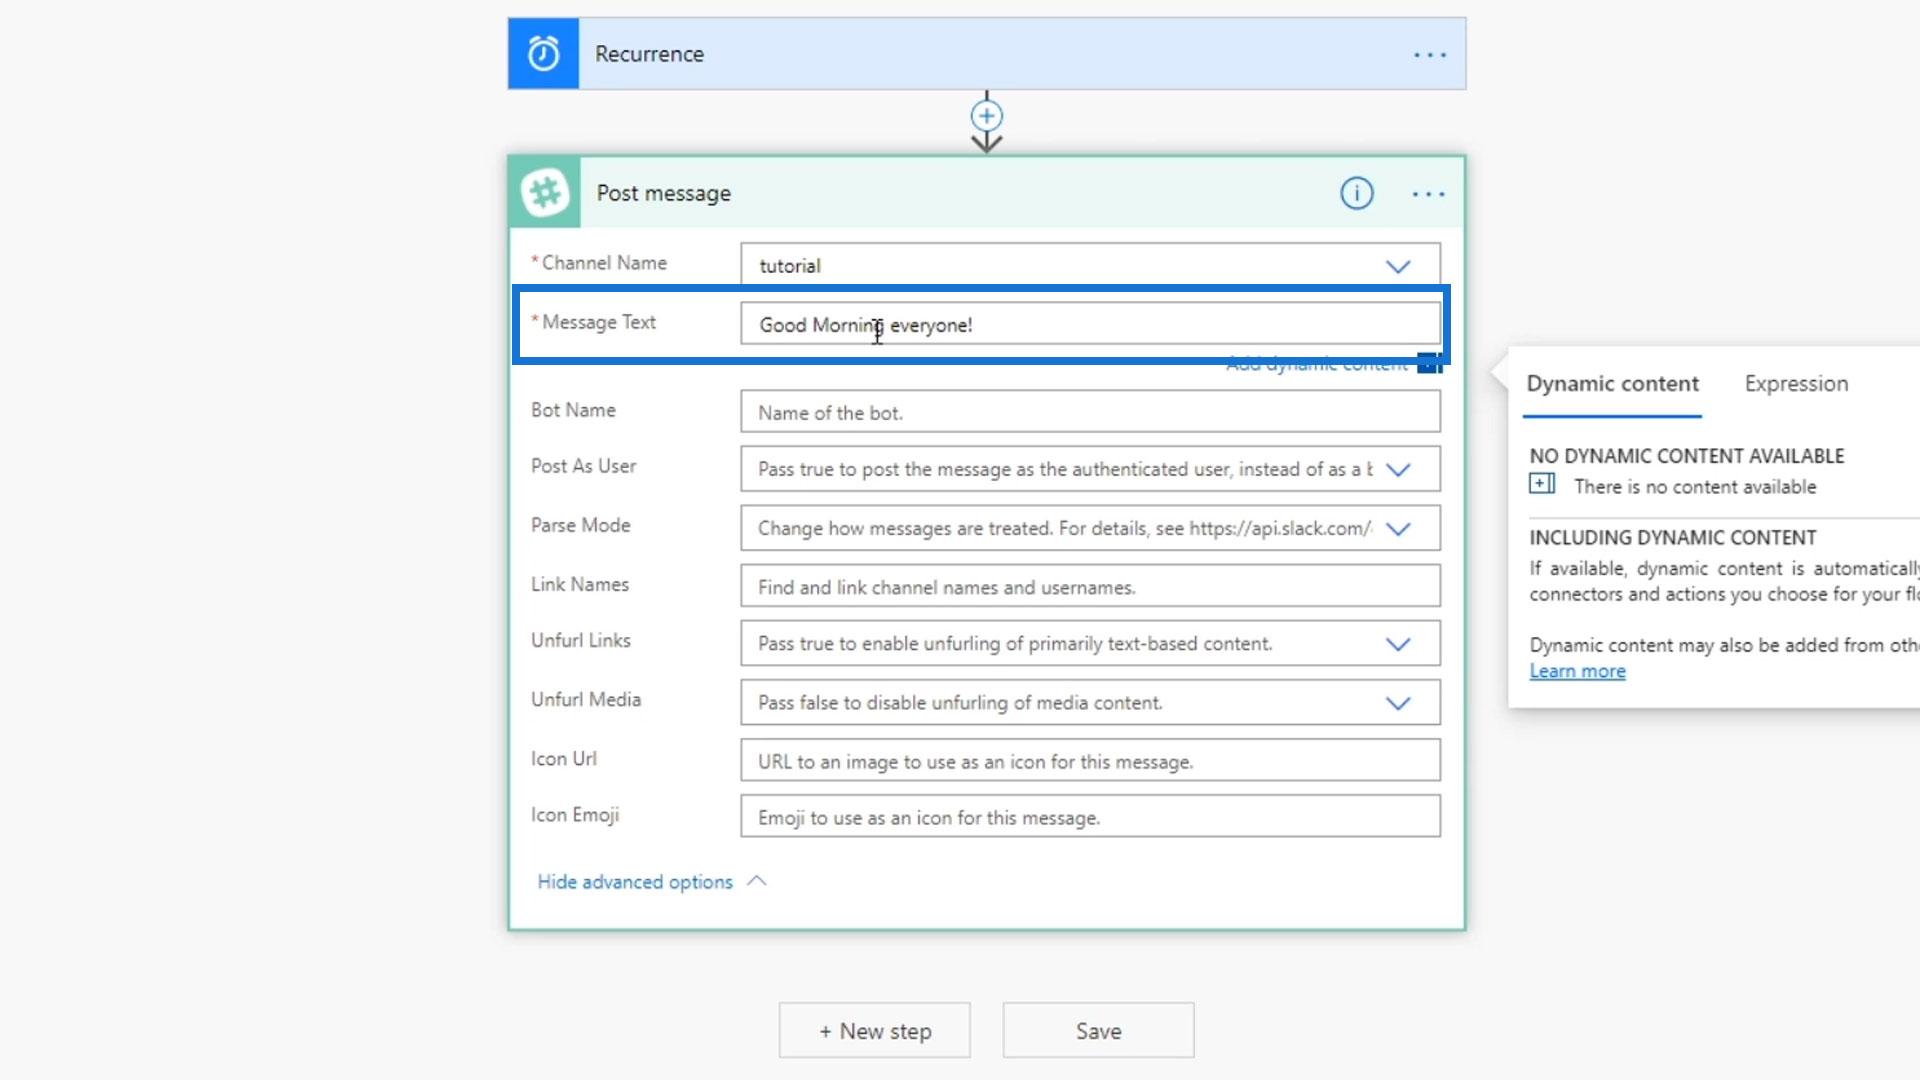Save the flow

[x=1098, y=1031]
